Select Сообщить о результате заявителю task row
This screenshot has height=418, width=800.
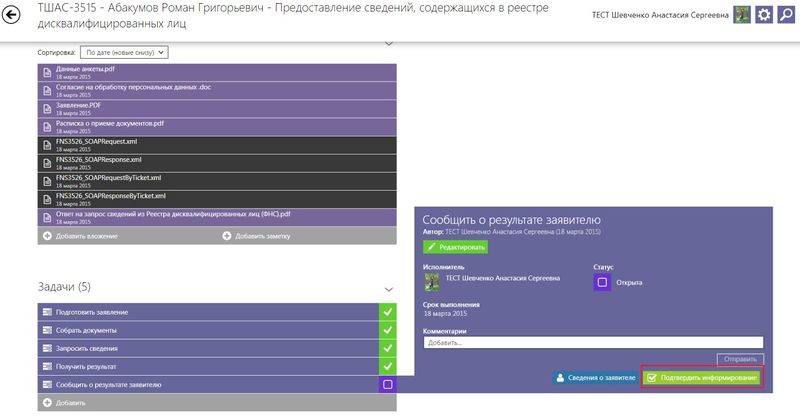(208, 384)
